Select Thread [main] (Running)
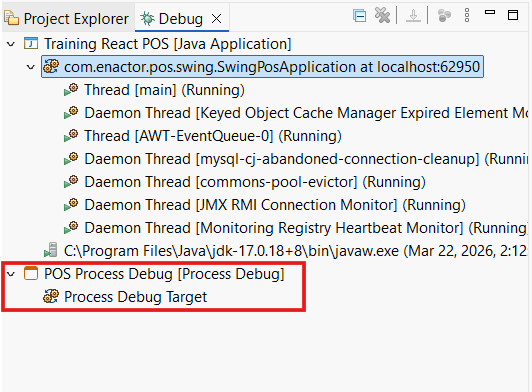This screenshot has height=392, width=532. point(165,90)
